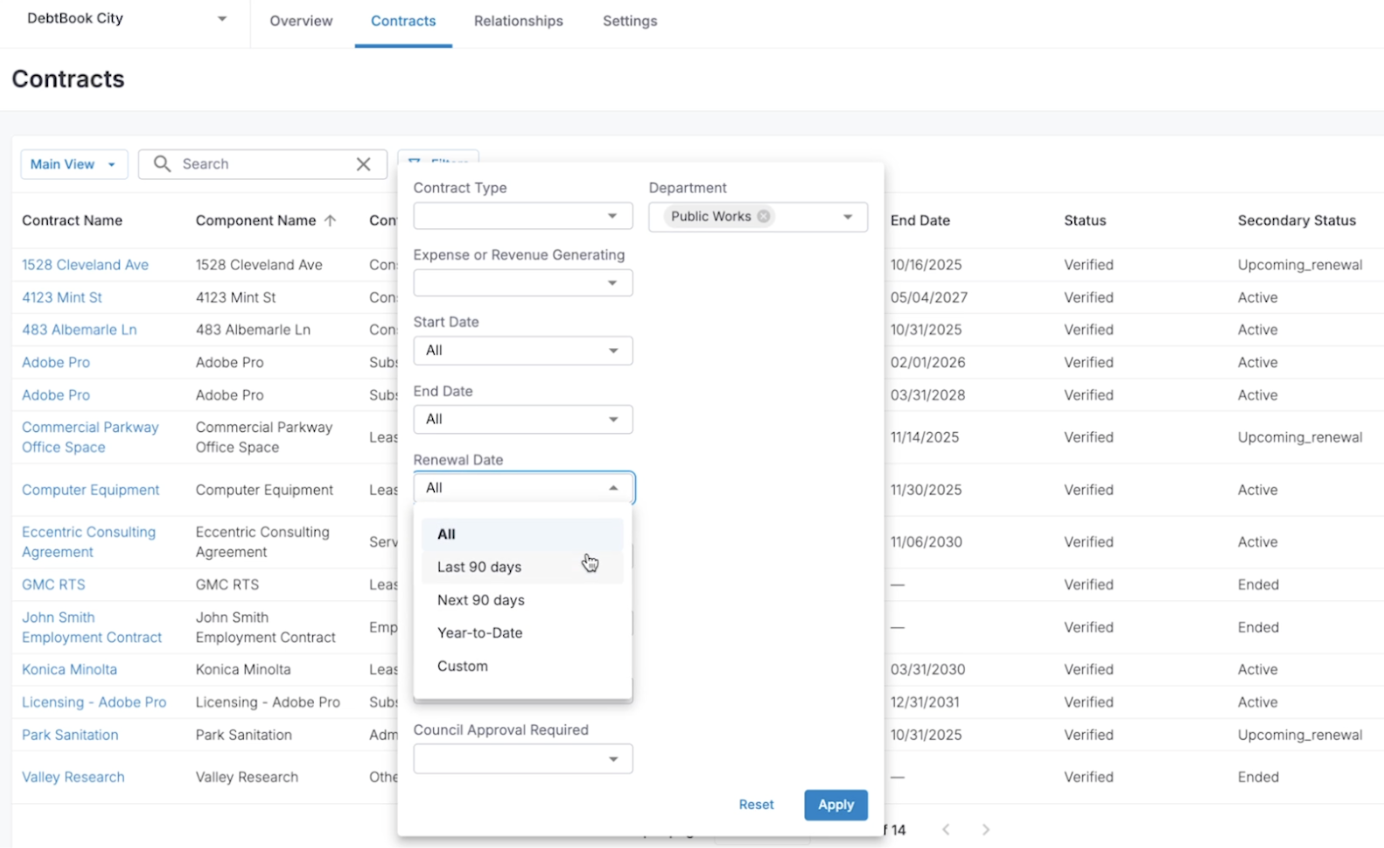Click the search magnifier icon
Screen dimensions: 1384x848
click(x=160, y=164)
